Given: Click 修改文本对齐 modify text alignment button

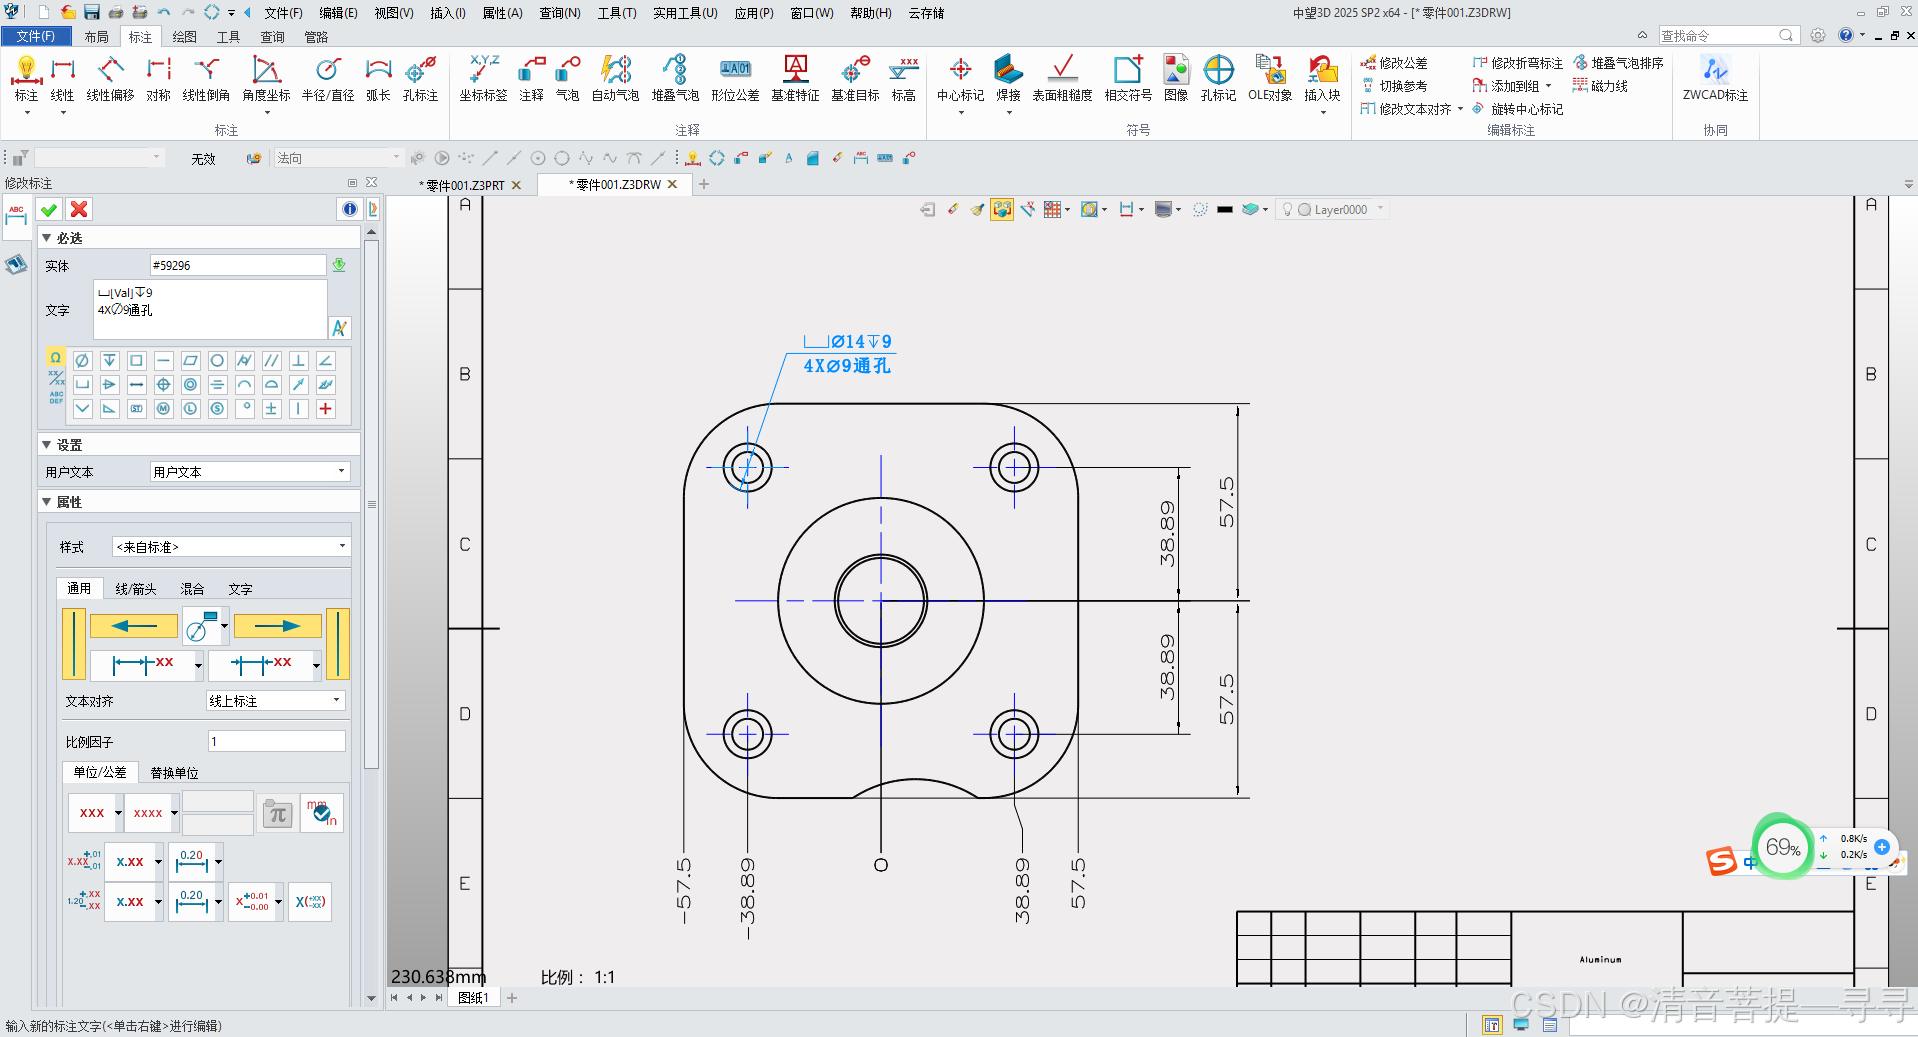Looking at the screenshot, I should point(1406,109).
